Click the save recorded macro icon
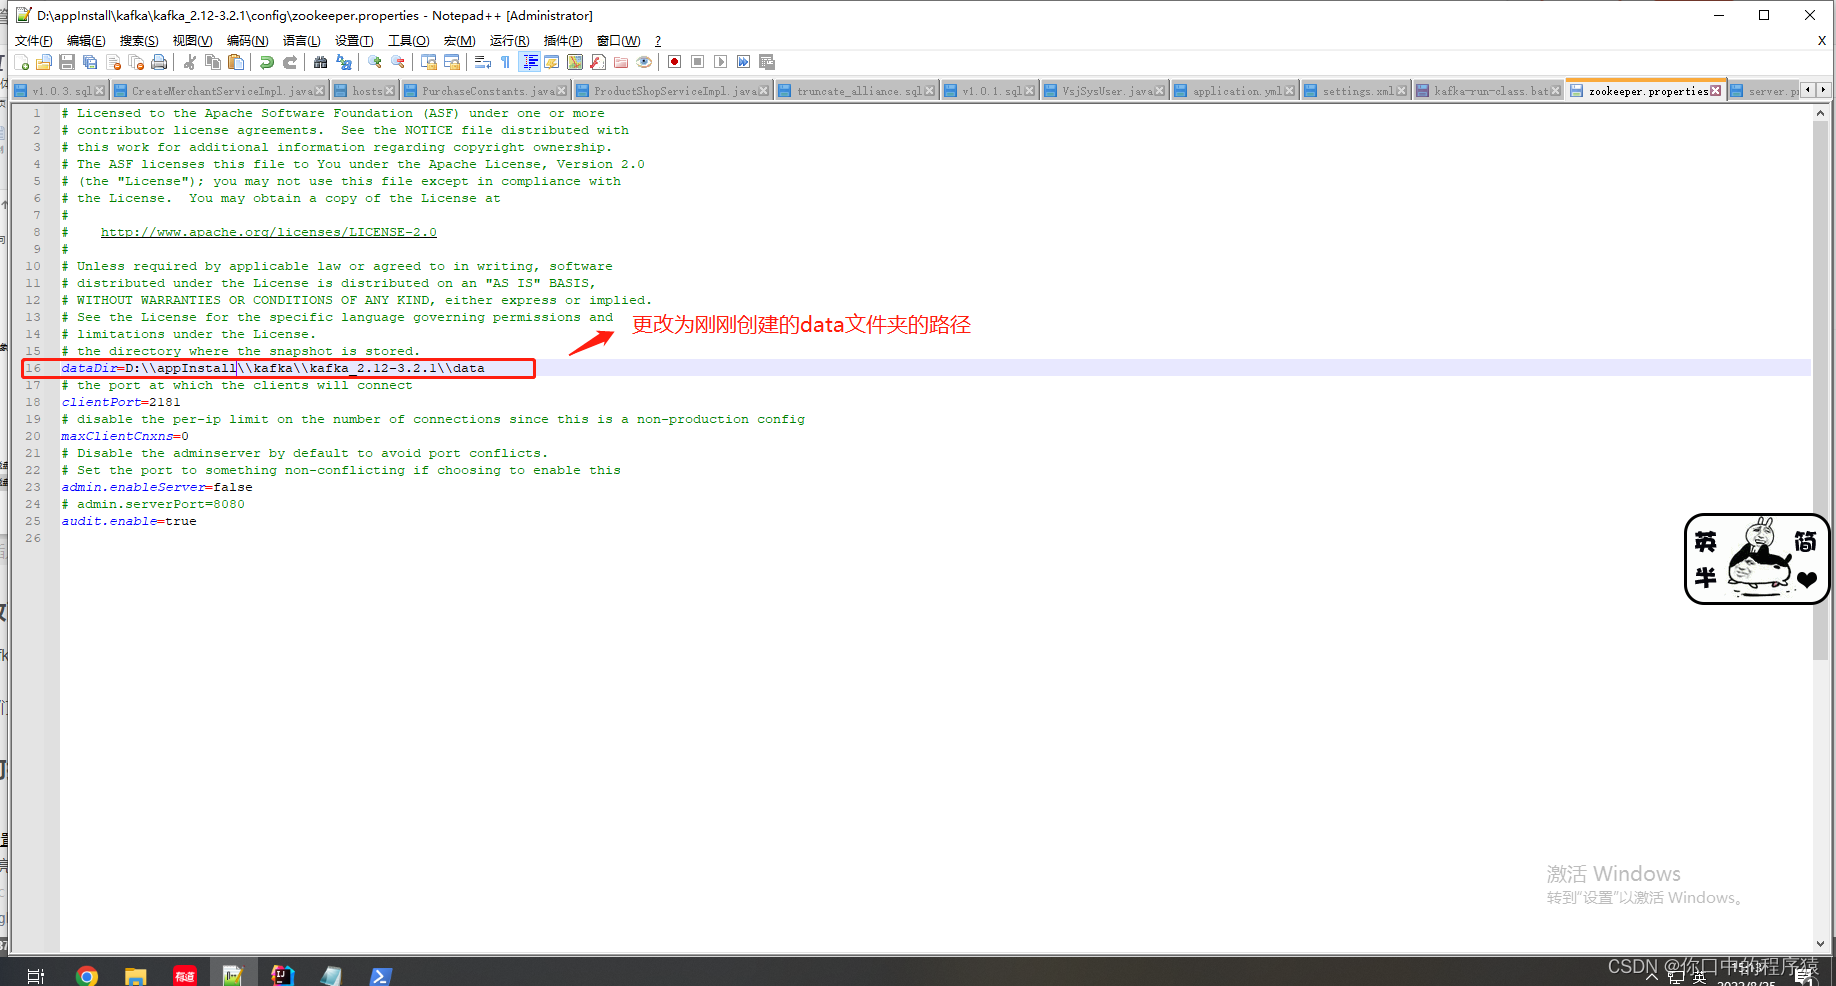 tap(767, 62)
